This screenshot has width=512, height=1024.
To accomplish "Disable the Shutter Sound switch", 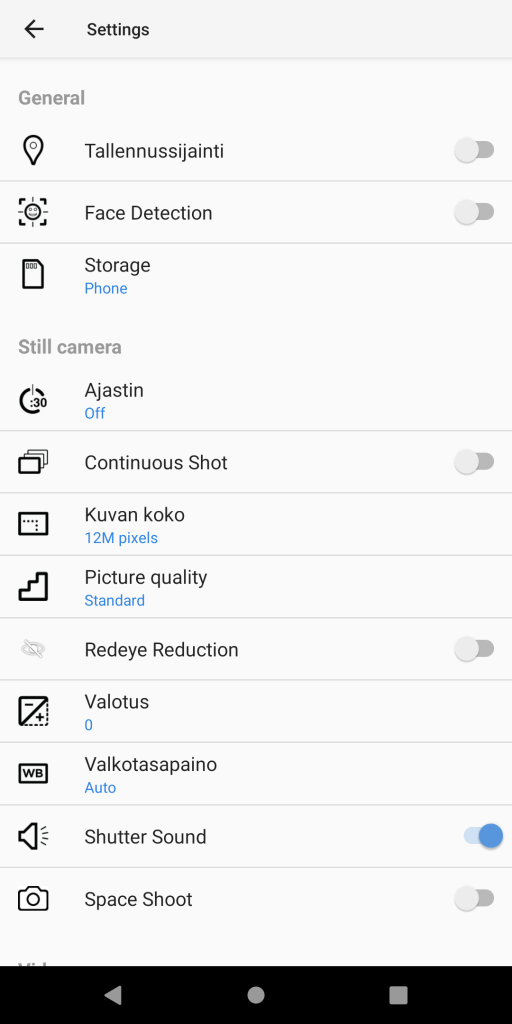I will [x=483, y=836].
